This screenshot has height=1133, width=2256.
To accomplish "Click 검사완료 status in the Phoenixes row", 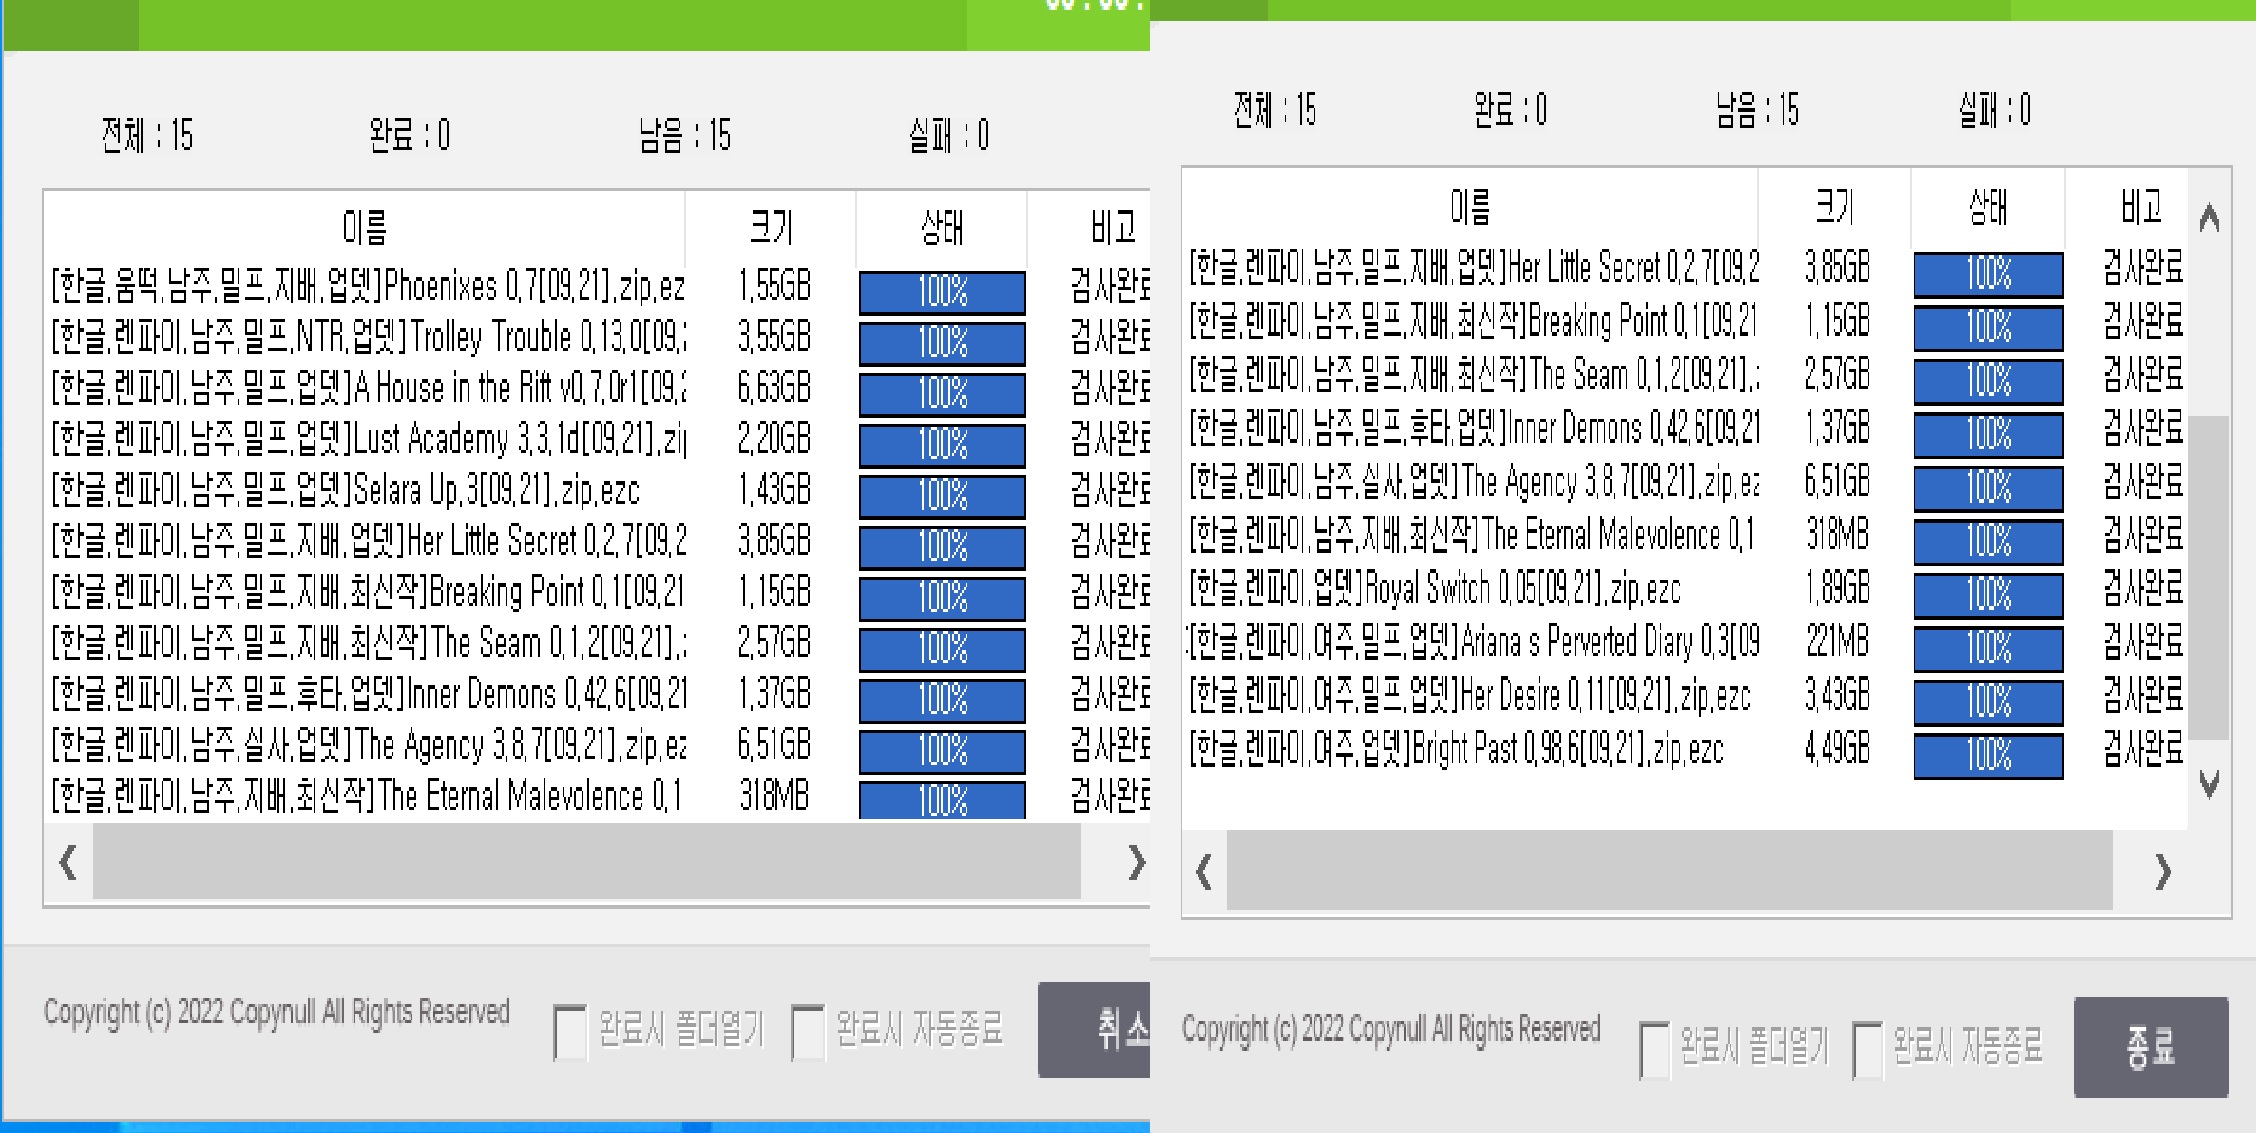I will pos(1110,287).
